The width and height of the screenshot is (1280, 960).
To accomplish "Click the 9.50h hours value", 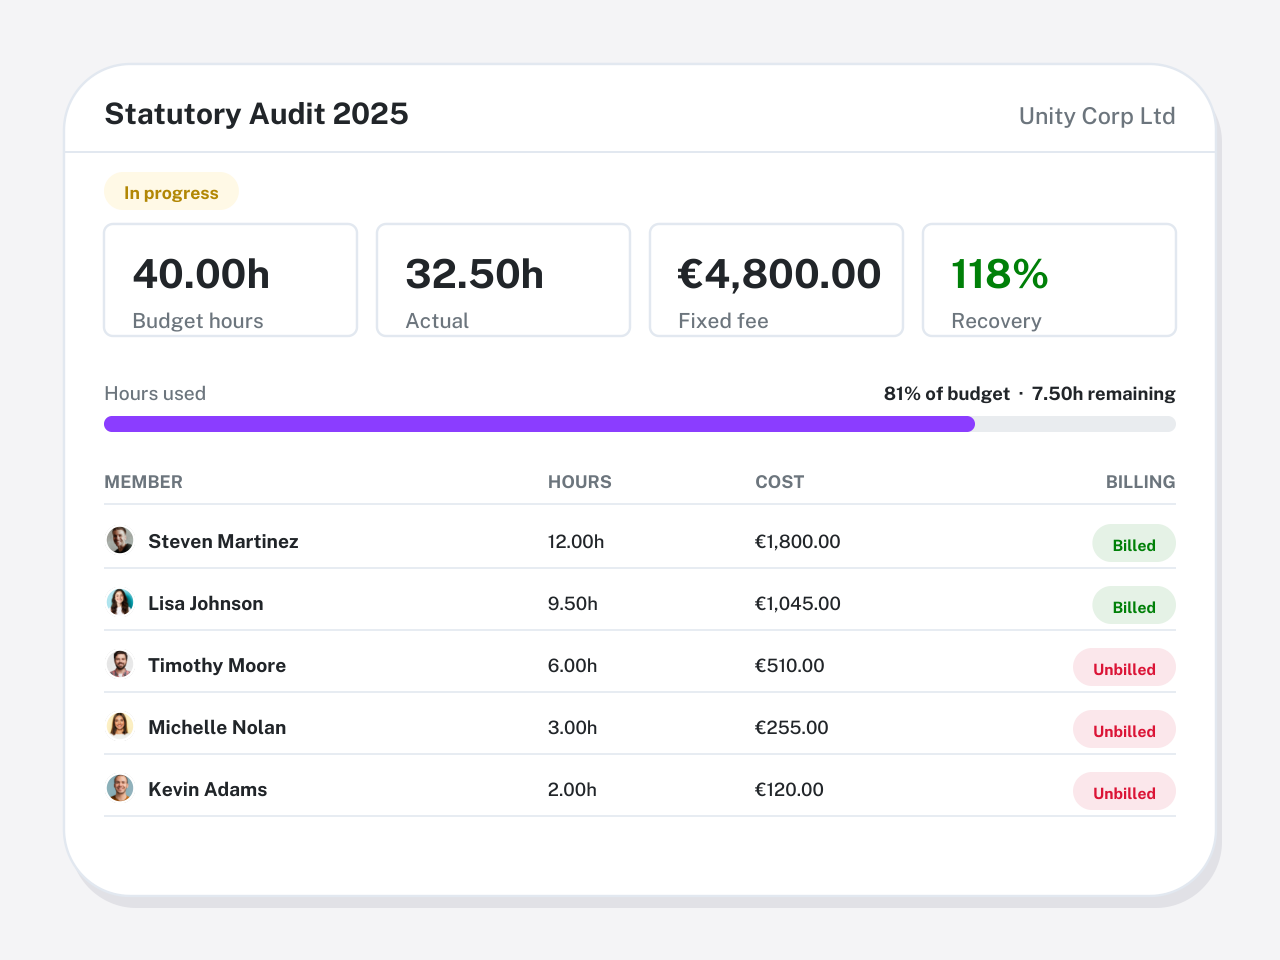I will [x=573, y=603].
